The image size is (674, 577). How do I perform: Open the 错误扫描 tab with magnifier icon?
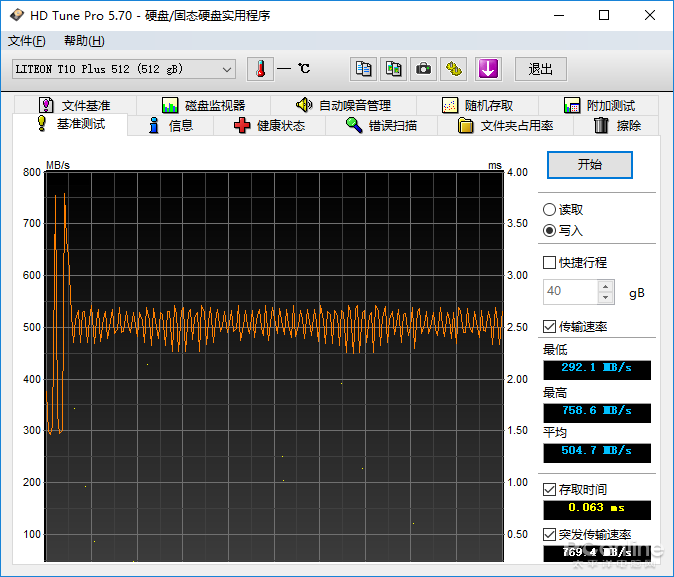point(379,126)
